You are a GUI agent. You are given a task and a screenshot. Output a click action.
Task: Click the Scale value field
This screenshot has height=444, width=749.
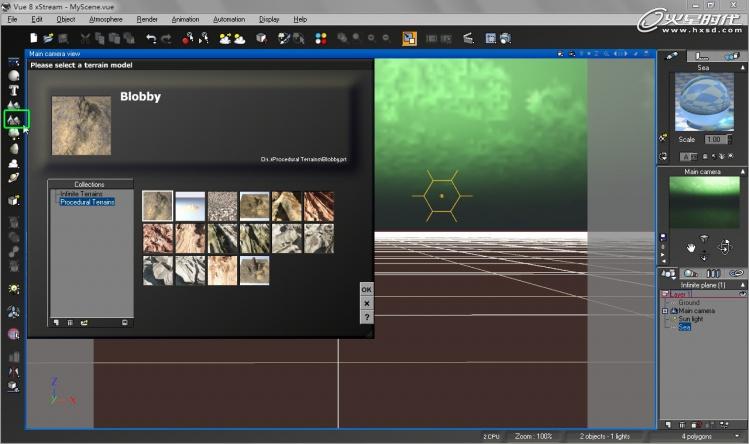point(715,140)
